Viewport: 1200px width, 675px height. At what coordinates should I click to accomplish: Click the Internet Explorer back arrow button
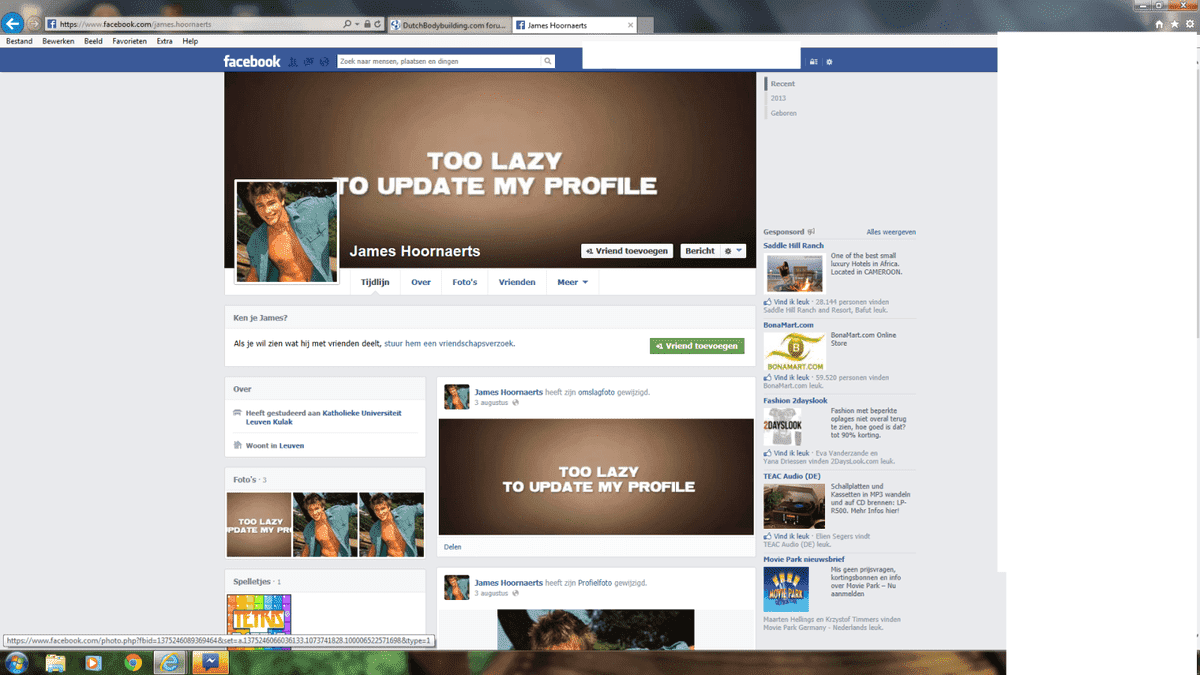click(14, 23)
